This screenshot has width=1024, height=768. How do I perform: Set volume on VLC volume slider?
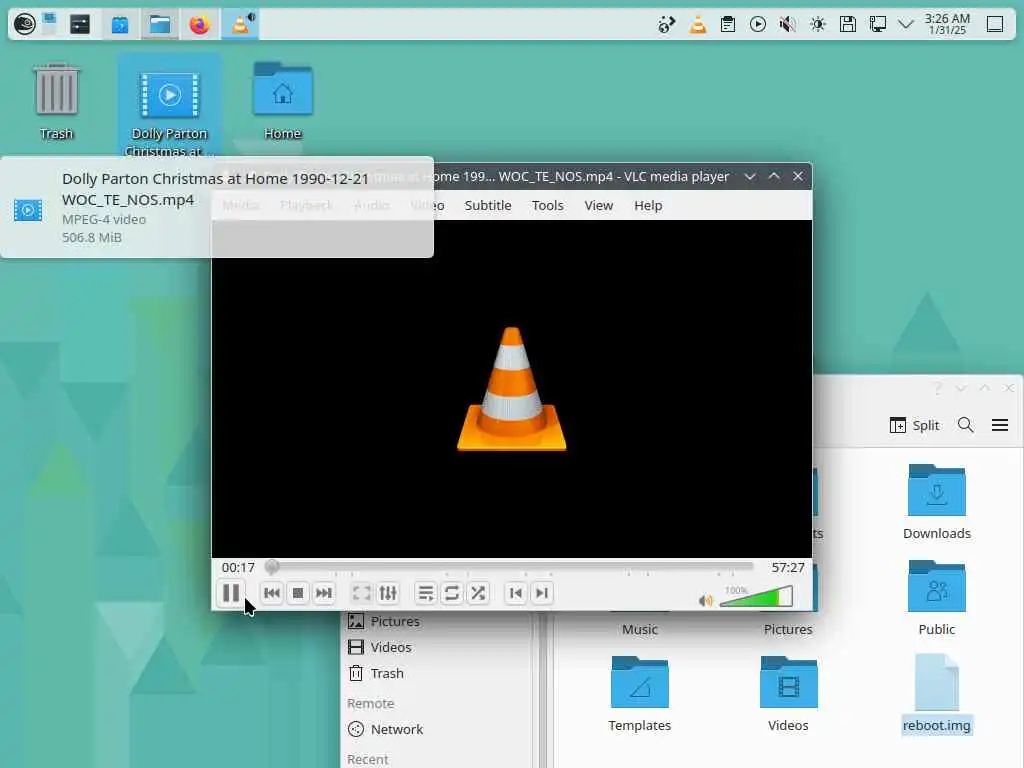click(x=756, y=597)
